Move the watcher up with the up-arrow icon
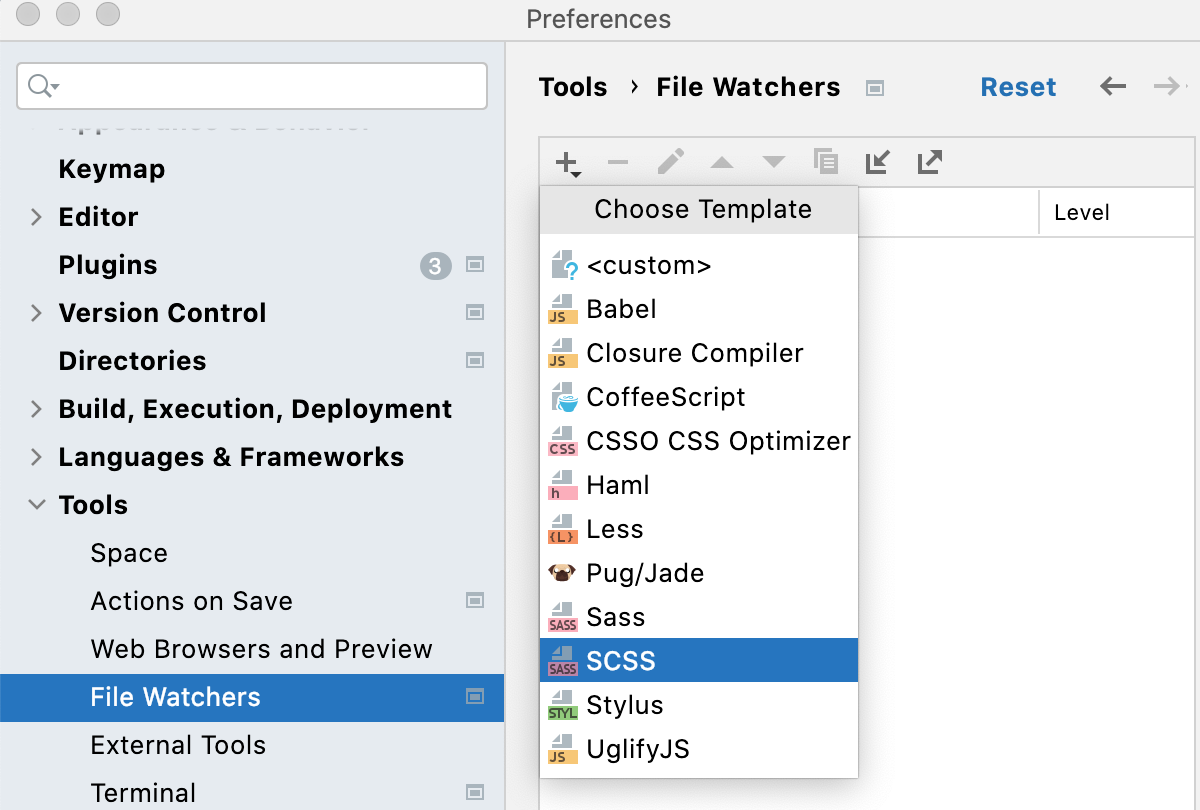The height and width of the screenshot is (810, 1200). pyautogui.click(x=722, y=161)
